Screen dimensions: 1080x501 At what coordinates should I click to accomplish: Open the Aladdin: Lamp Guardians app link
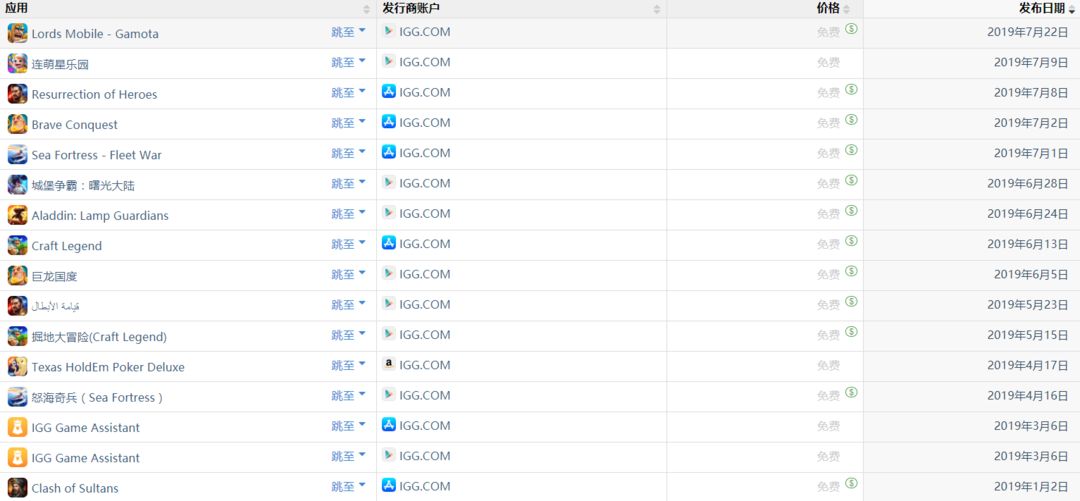(x=100, y=216)
